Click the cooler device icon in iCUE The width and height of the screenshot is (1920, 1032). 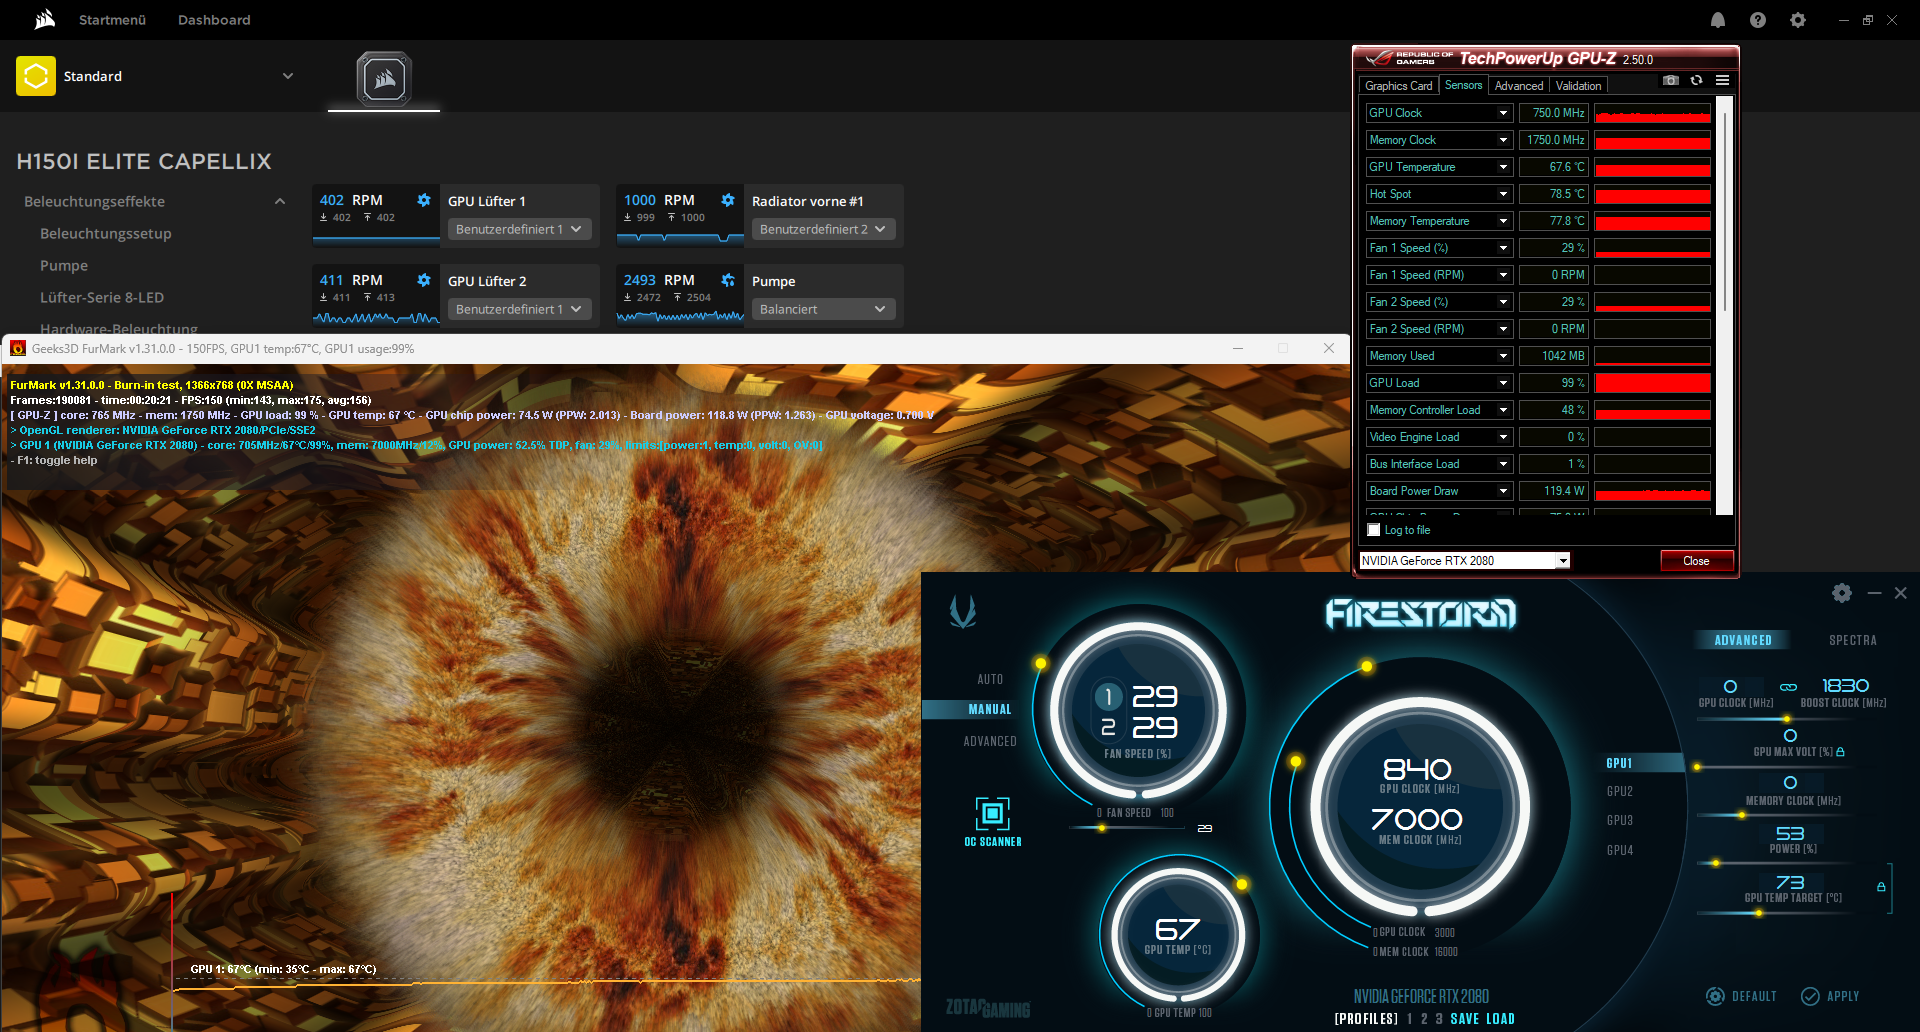click(x=383, y=80)
